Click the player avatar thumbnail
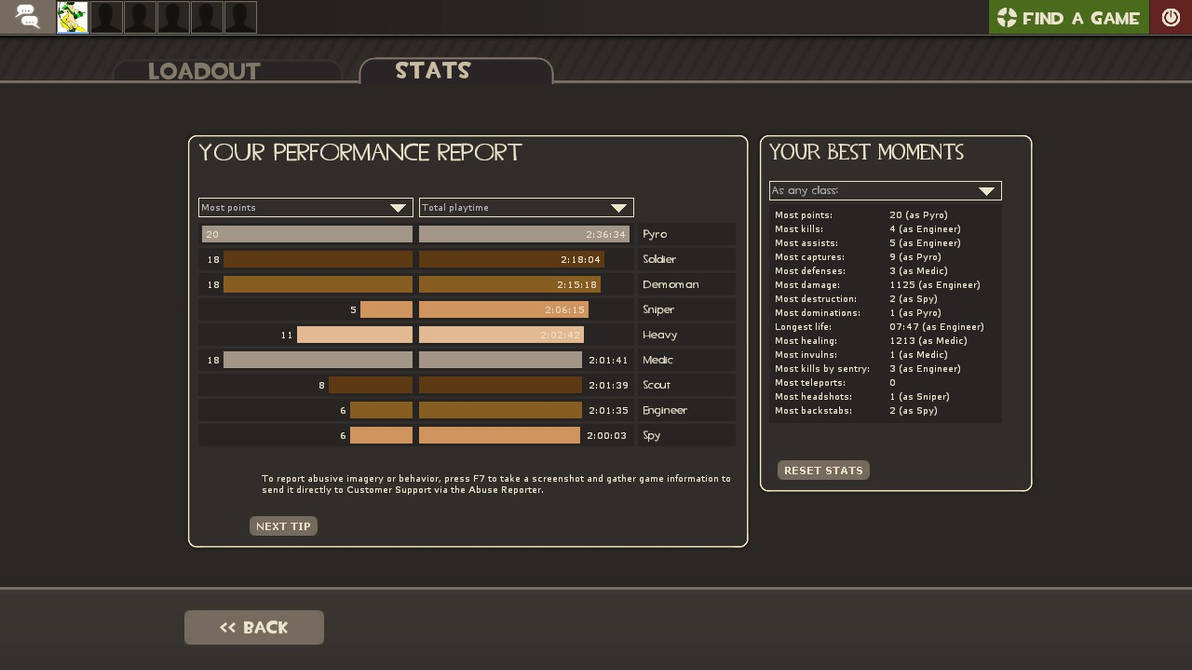Image resolution: width=1192 pixels, height=670 pixels. pyautogui.click(x=72, y=17)
